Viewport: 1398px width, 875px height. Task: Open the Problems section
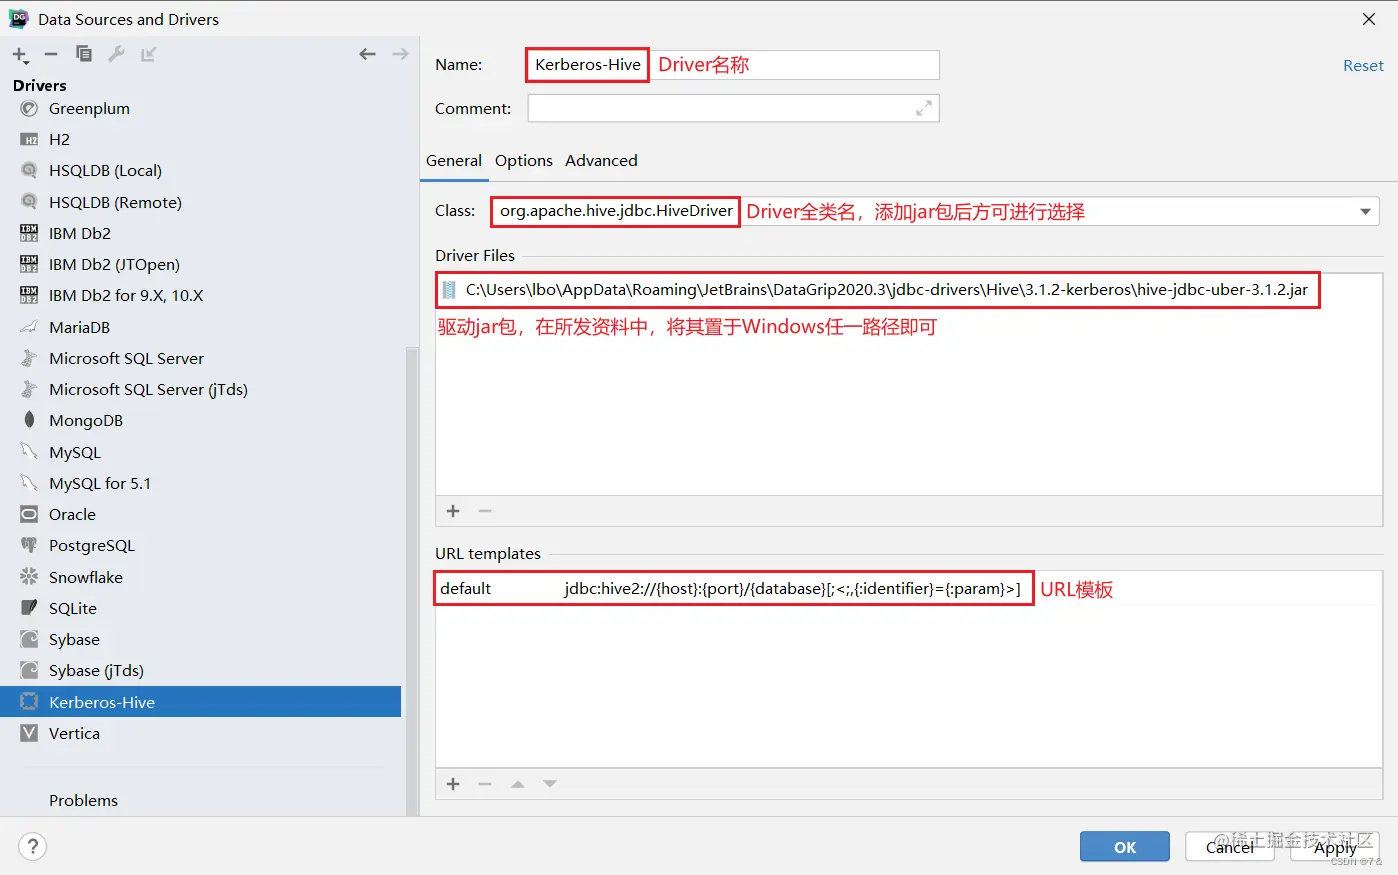pos(83,800)
